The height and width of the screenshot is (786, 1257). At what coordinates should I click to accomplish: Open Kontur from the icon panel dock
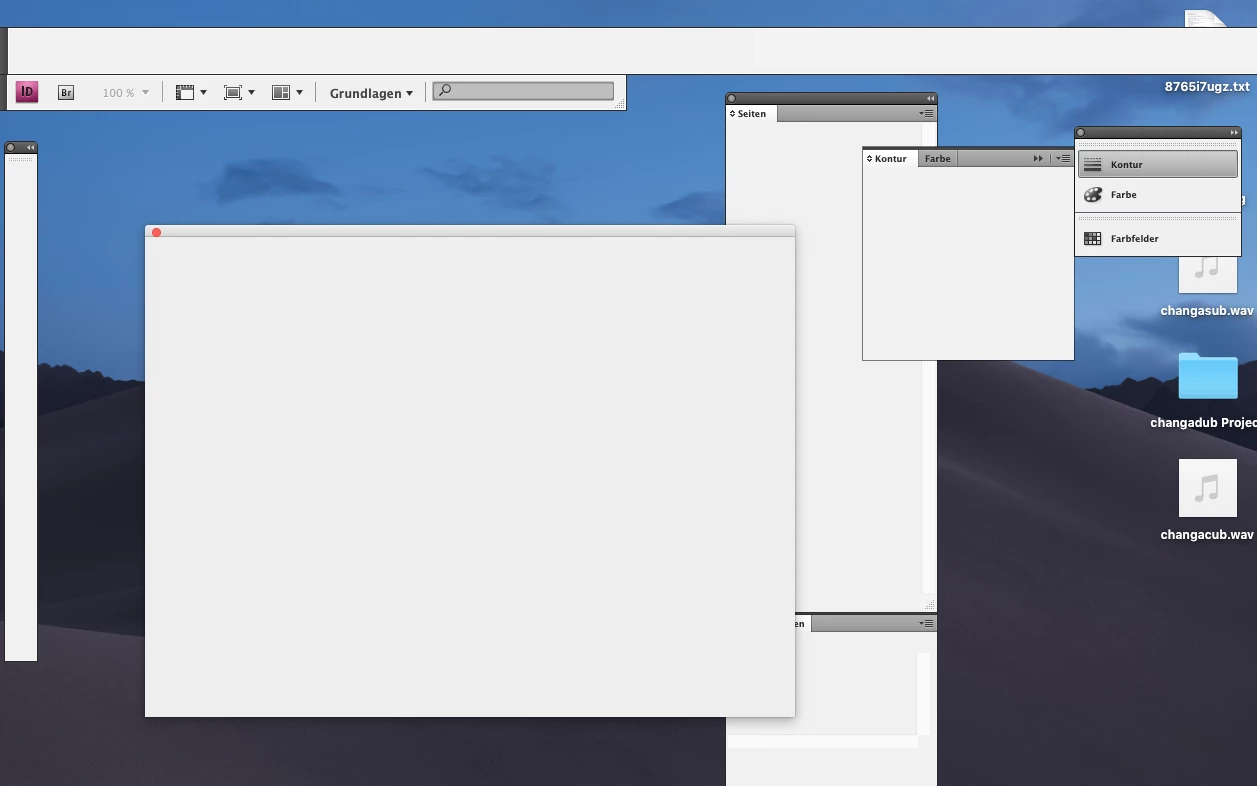point(1158,164)
